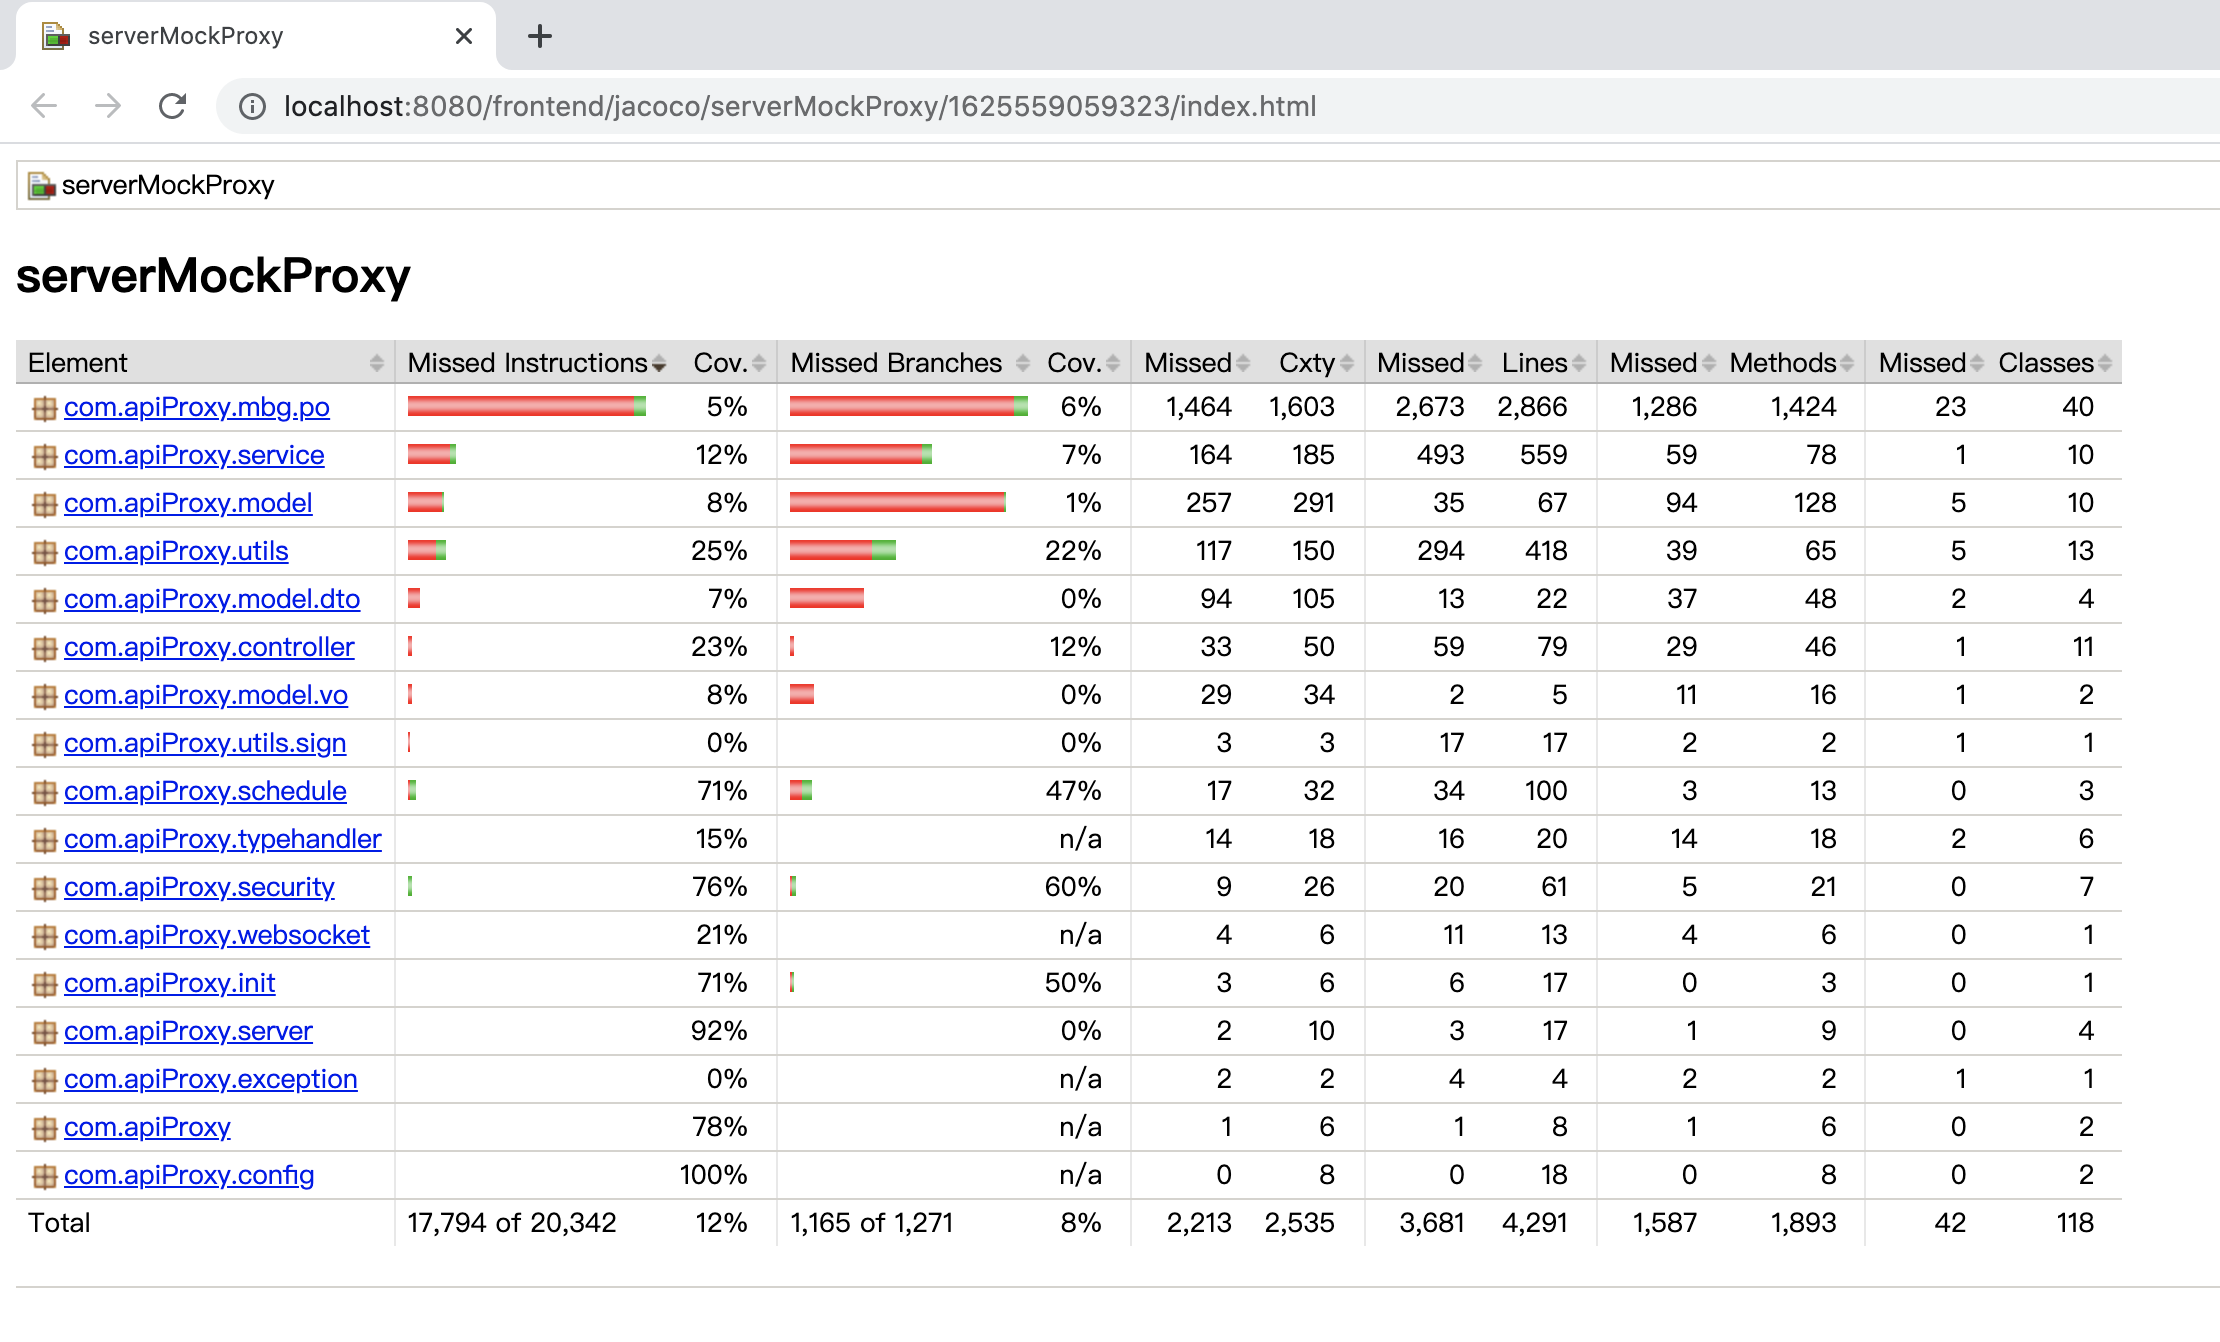Open the com.apiProxy.controller package link

pos(209,647)
